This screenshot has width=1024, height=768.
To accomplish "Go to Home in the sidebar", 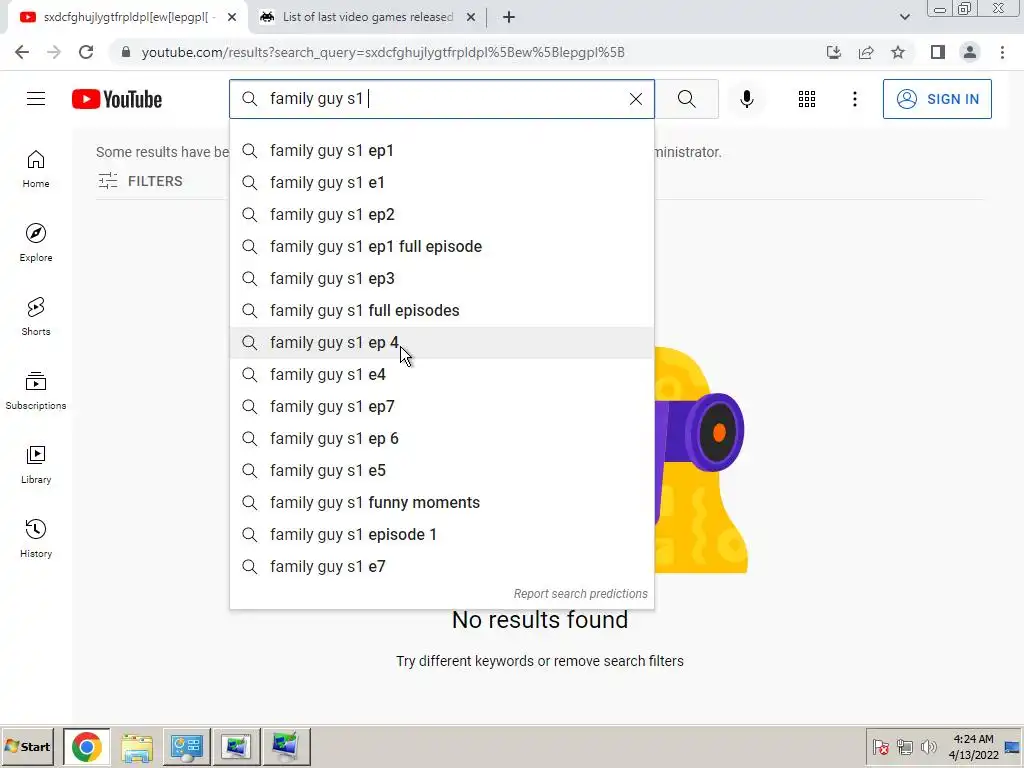I will [36, 169].
